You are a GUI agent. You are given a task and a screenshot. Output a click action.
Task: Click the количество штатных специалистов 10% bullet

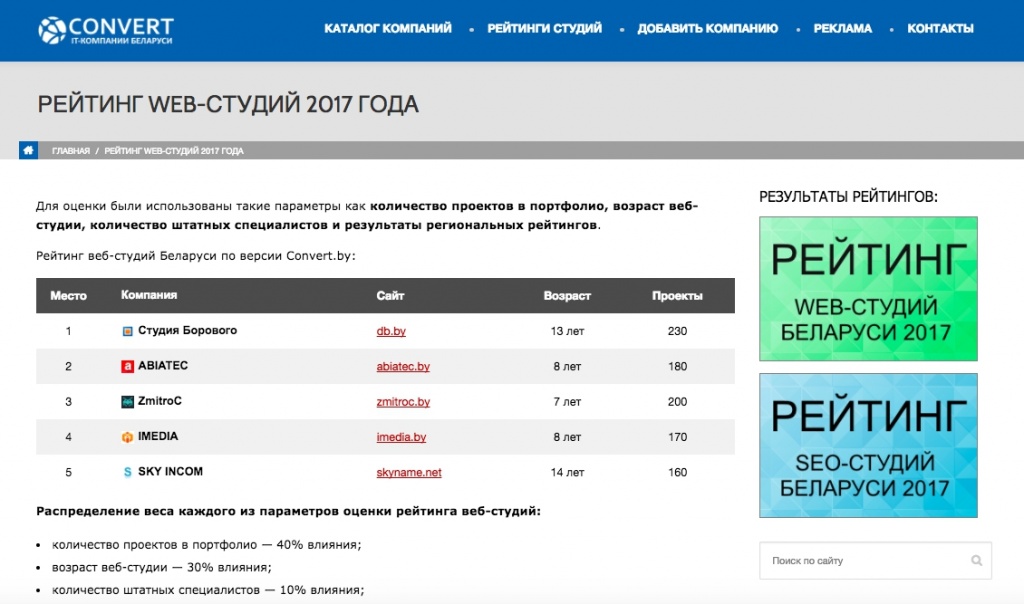tap(208, 590)
